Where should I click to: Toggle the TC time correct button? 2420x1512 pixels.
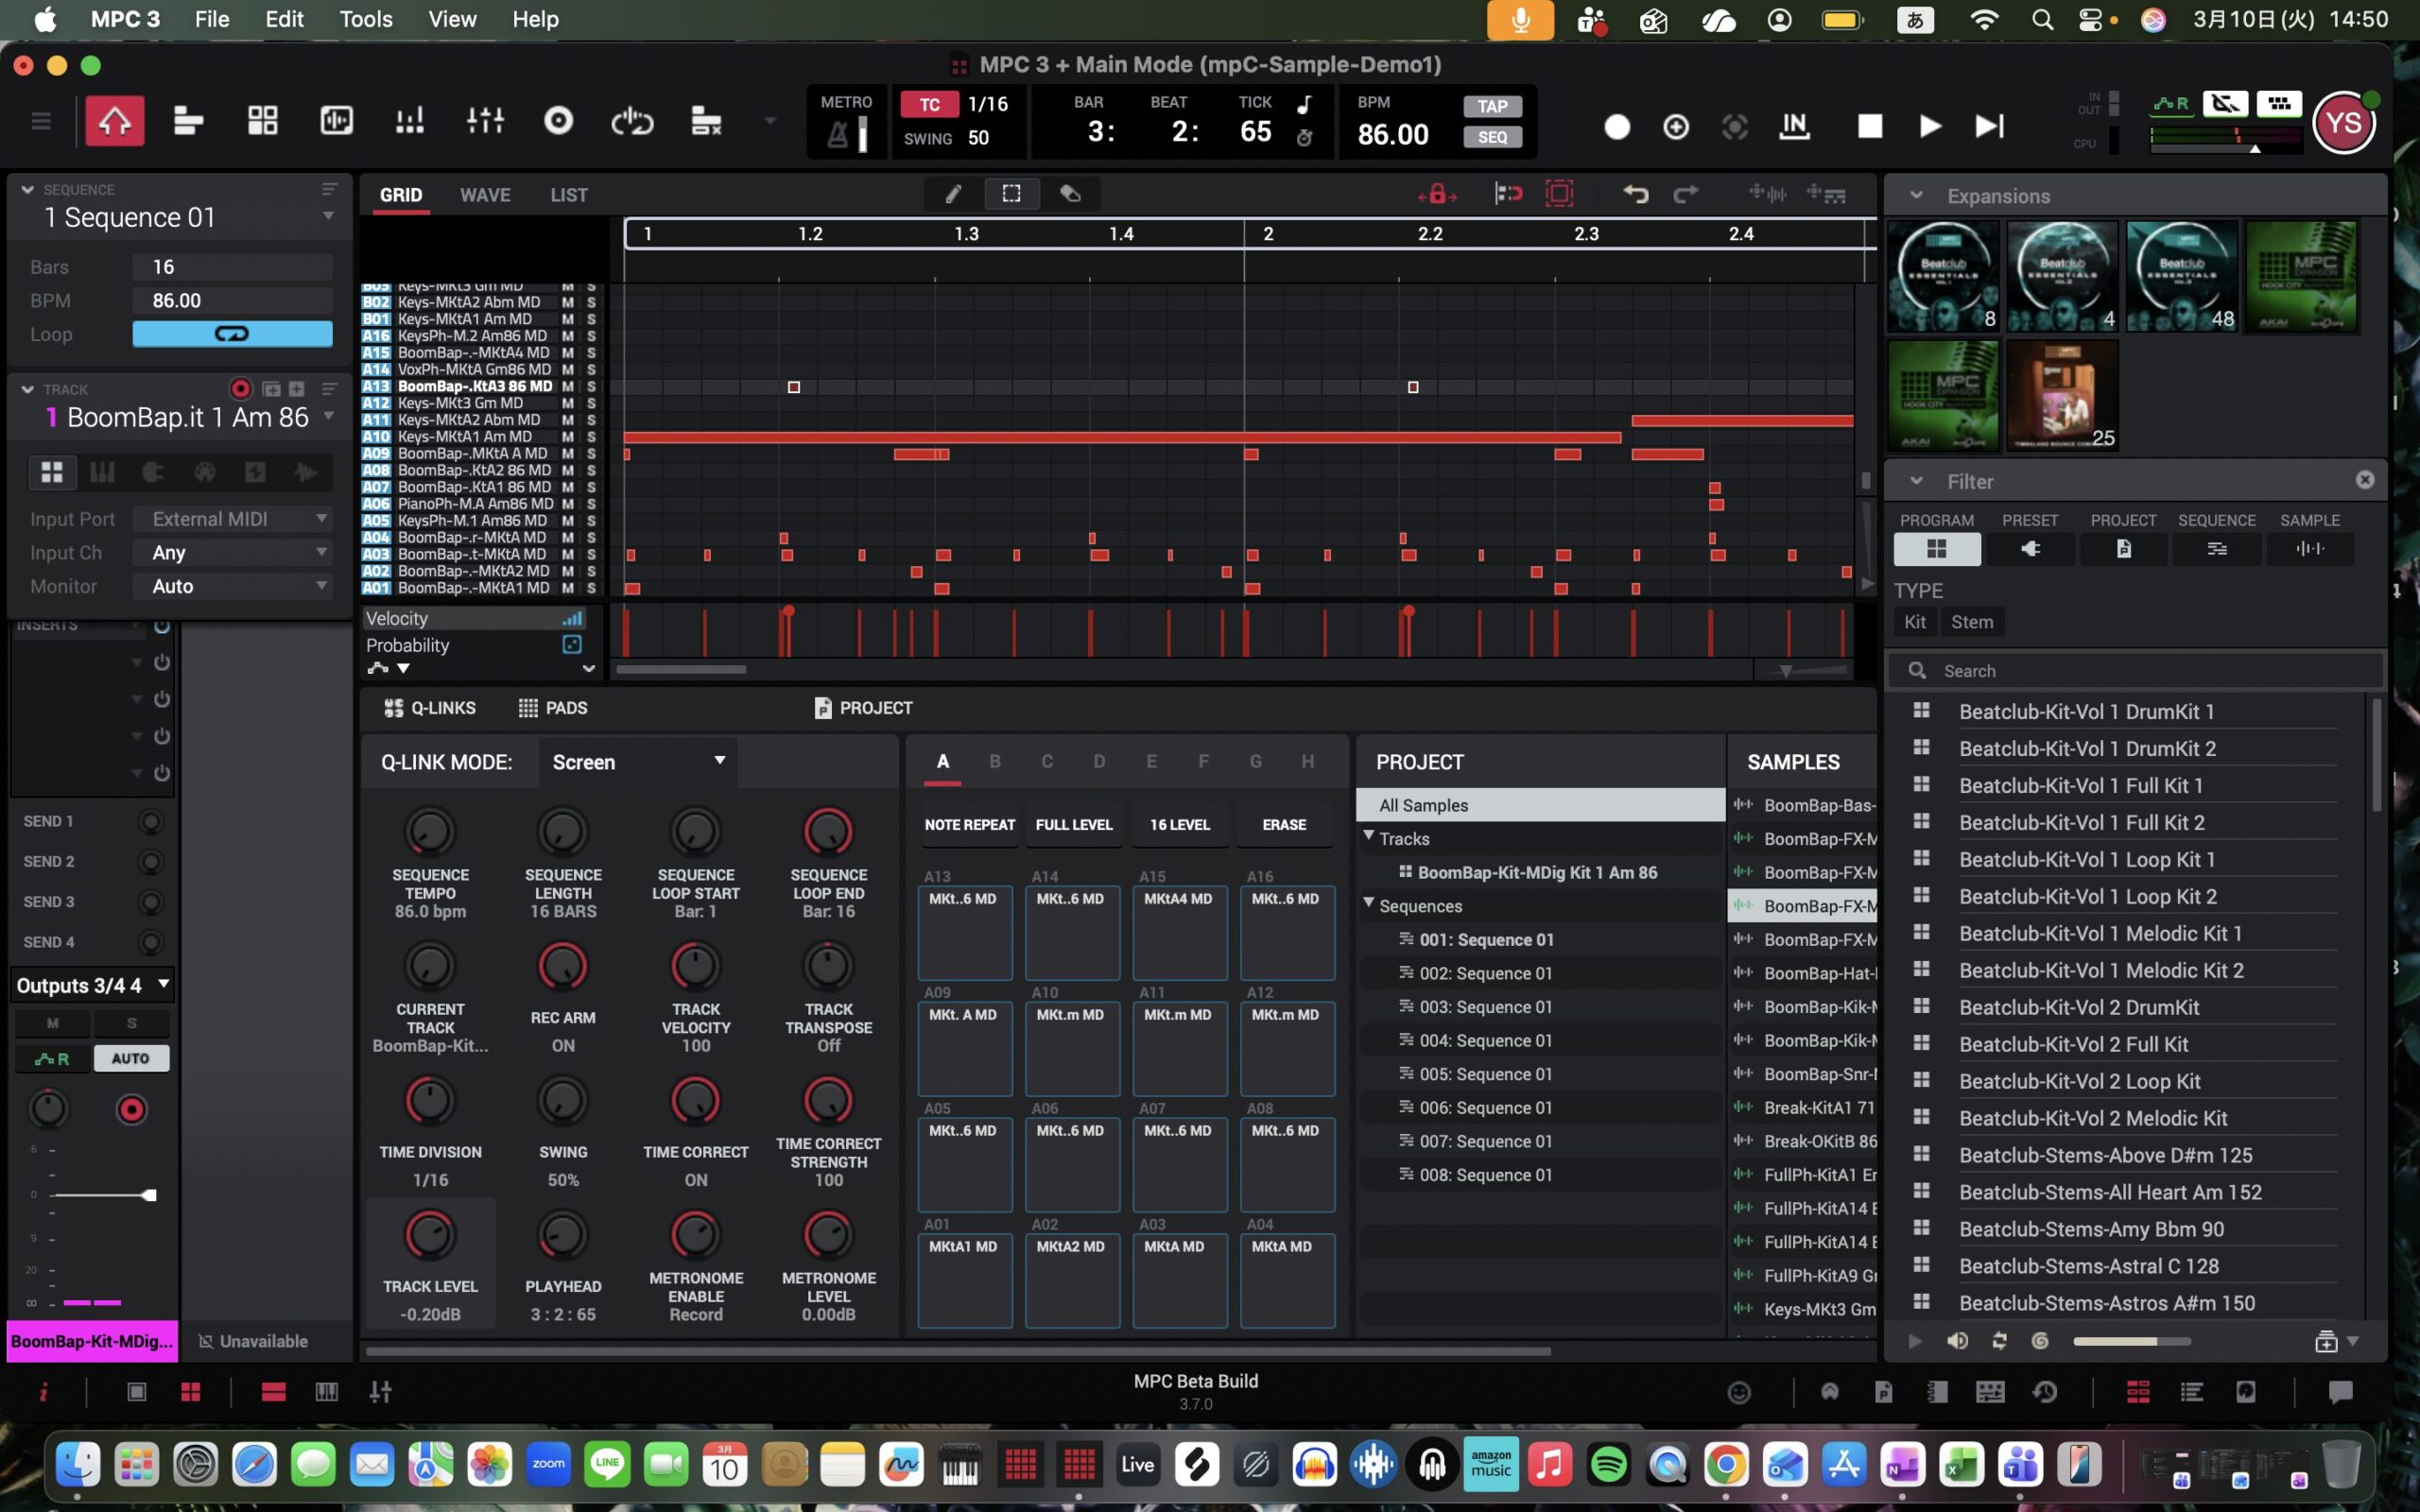tap(929, 105)
